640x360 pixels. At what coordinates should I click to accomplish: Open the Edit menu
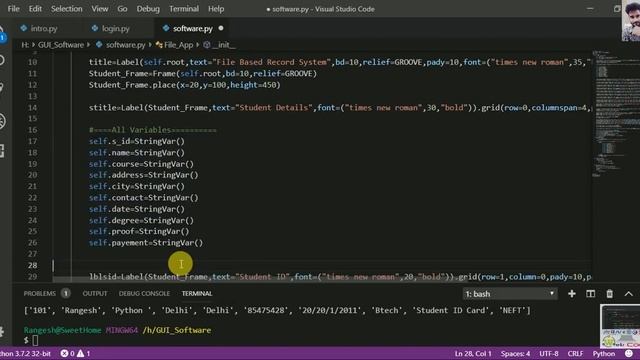click(35, 9)
